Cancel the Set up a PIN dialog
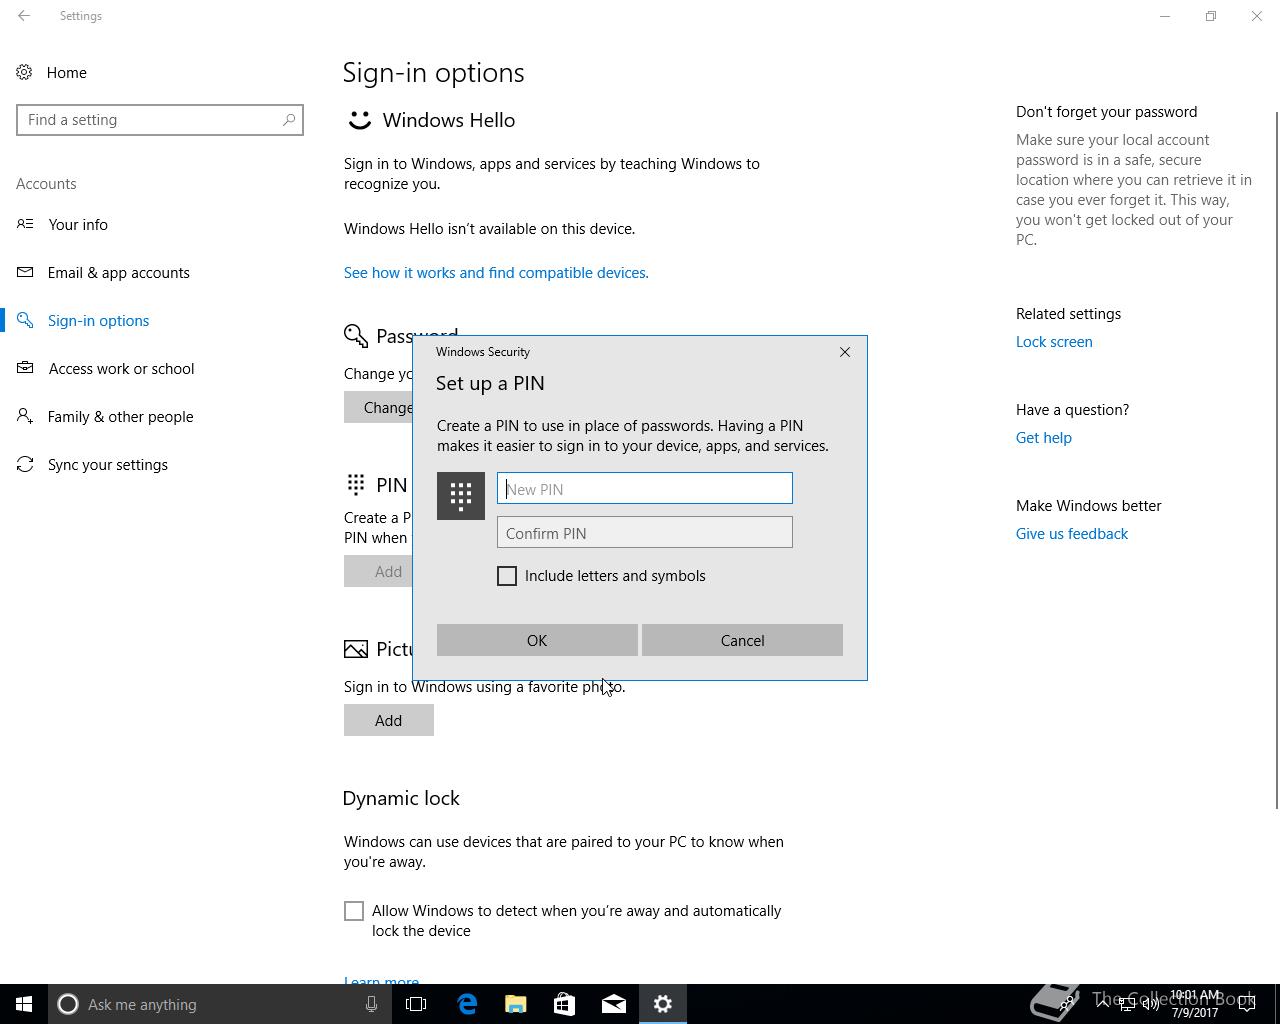1280x1024 pixels. (x=742, y=640)
